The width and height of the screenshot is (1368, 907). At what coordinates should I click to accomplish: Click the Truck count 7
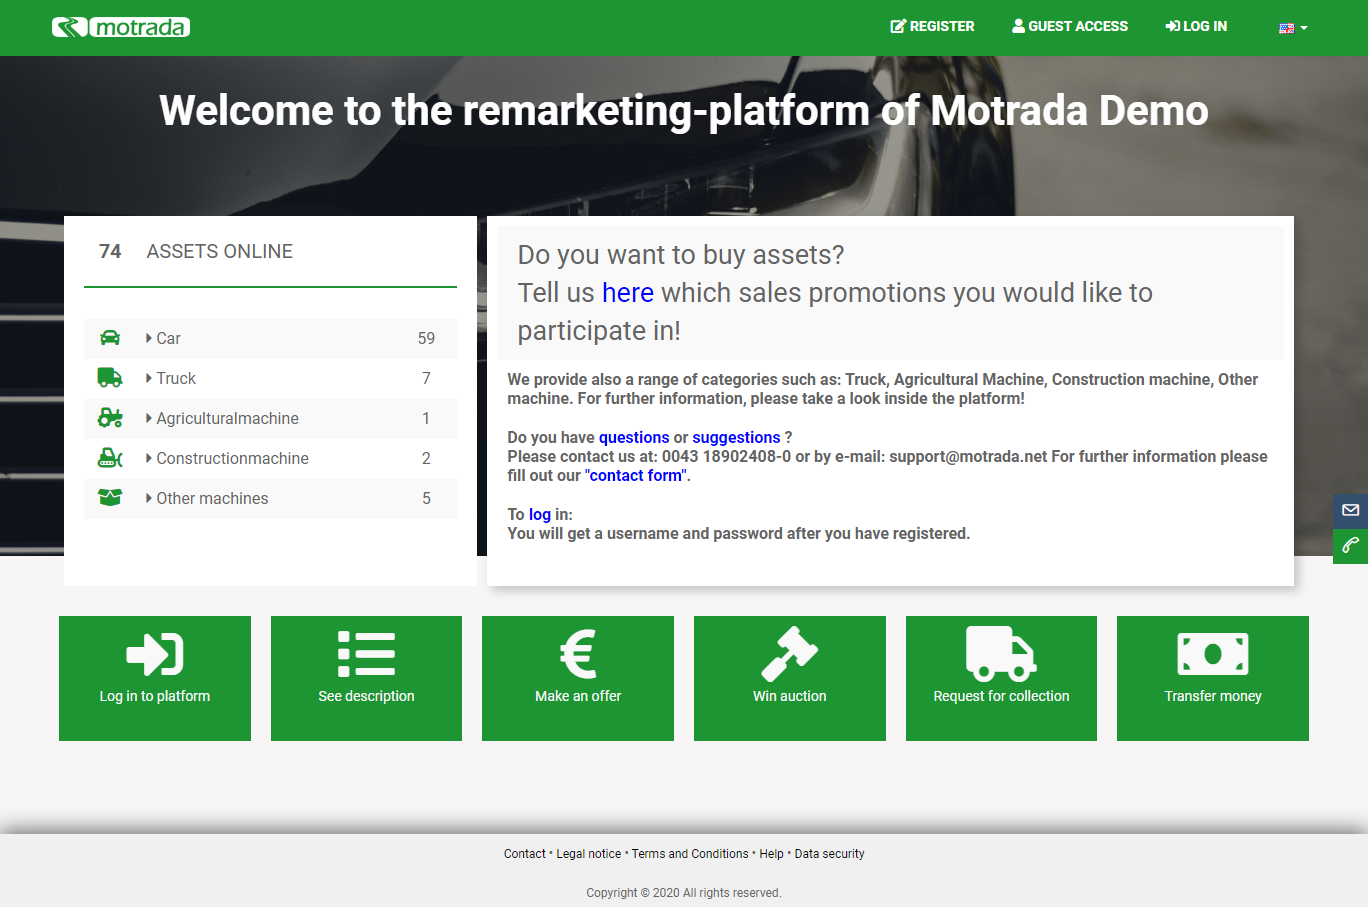coord(426,379)
